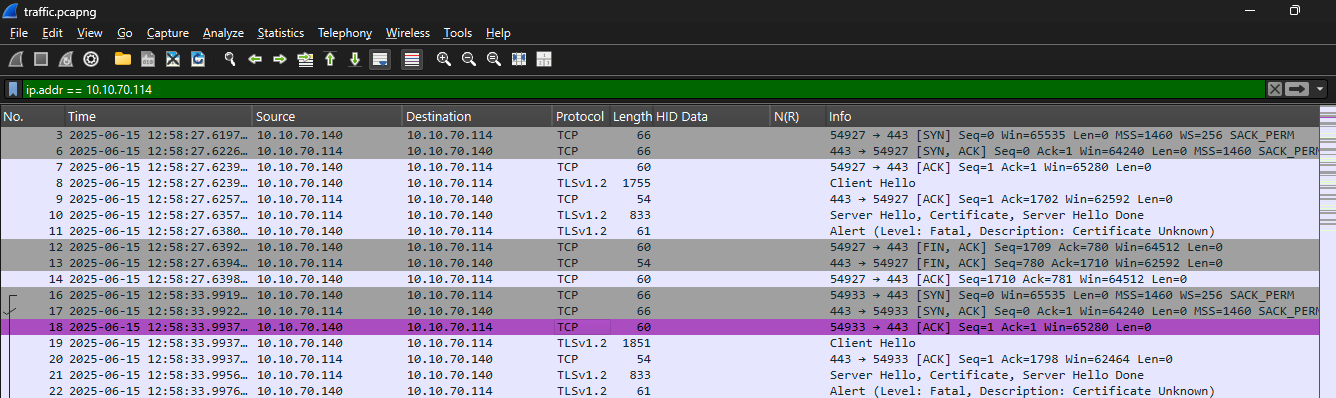Open the Go menu
The height and width of the screenshot is (398, 1336).
pos(125,33)
